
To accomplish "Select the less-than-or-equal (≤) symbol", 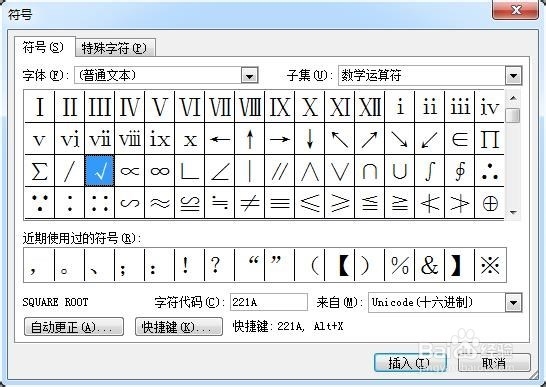I will pos(310,203).
